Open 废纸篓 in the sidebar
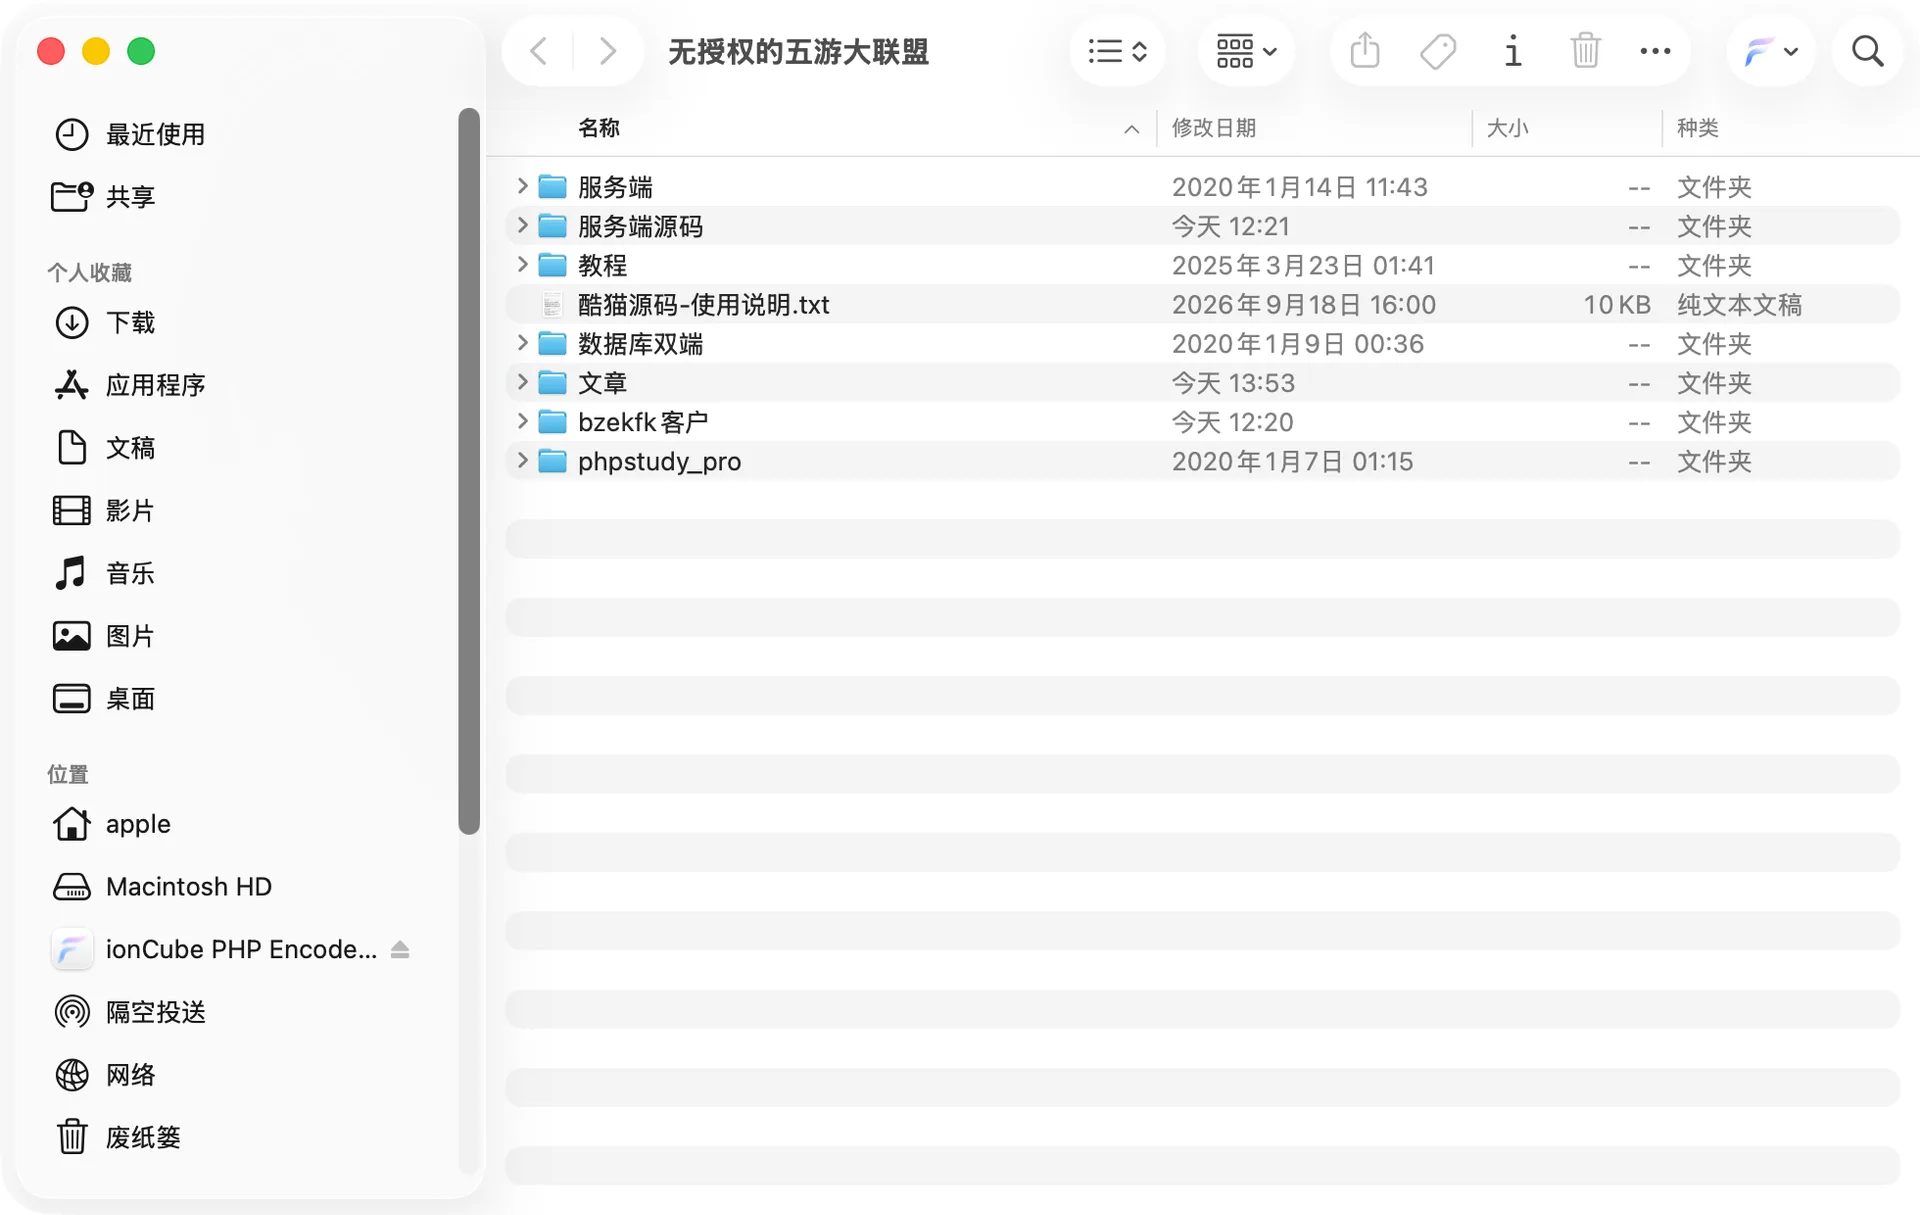 [143, 1137]
